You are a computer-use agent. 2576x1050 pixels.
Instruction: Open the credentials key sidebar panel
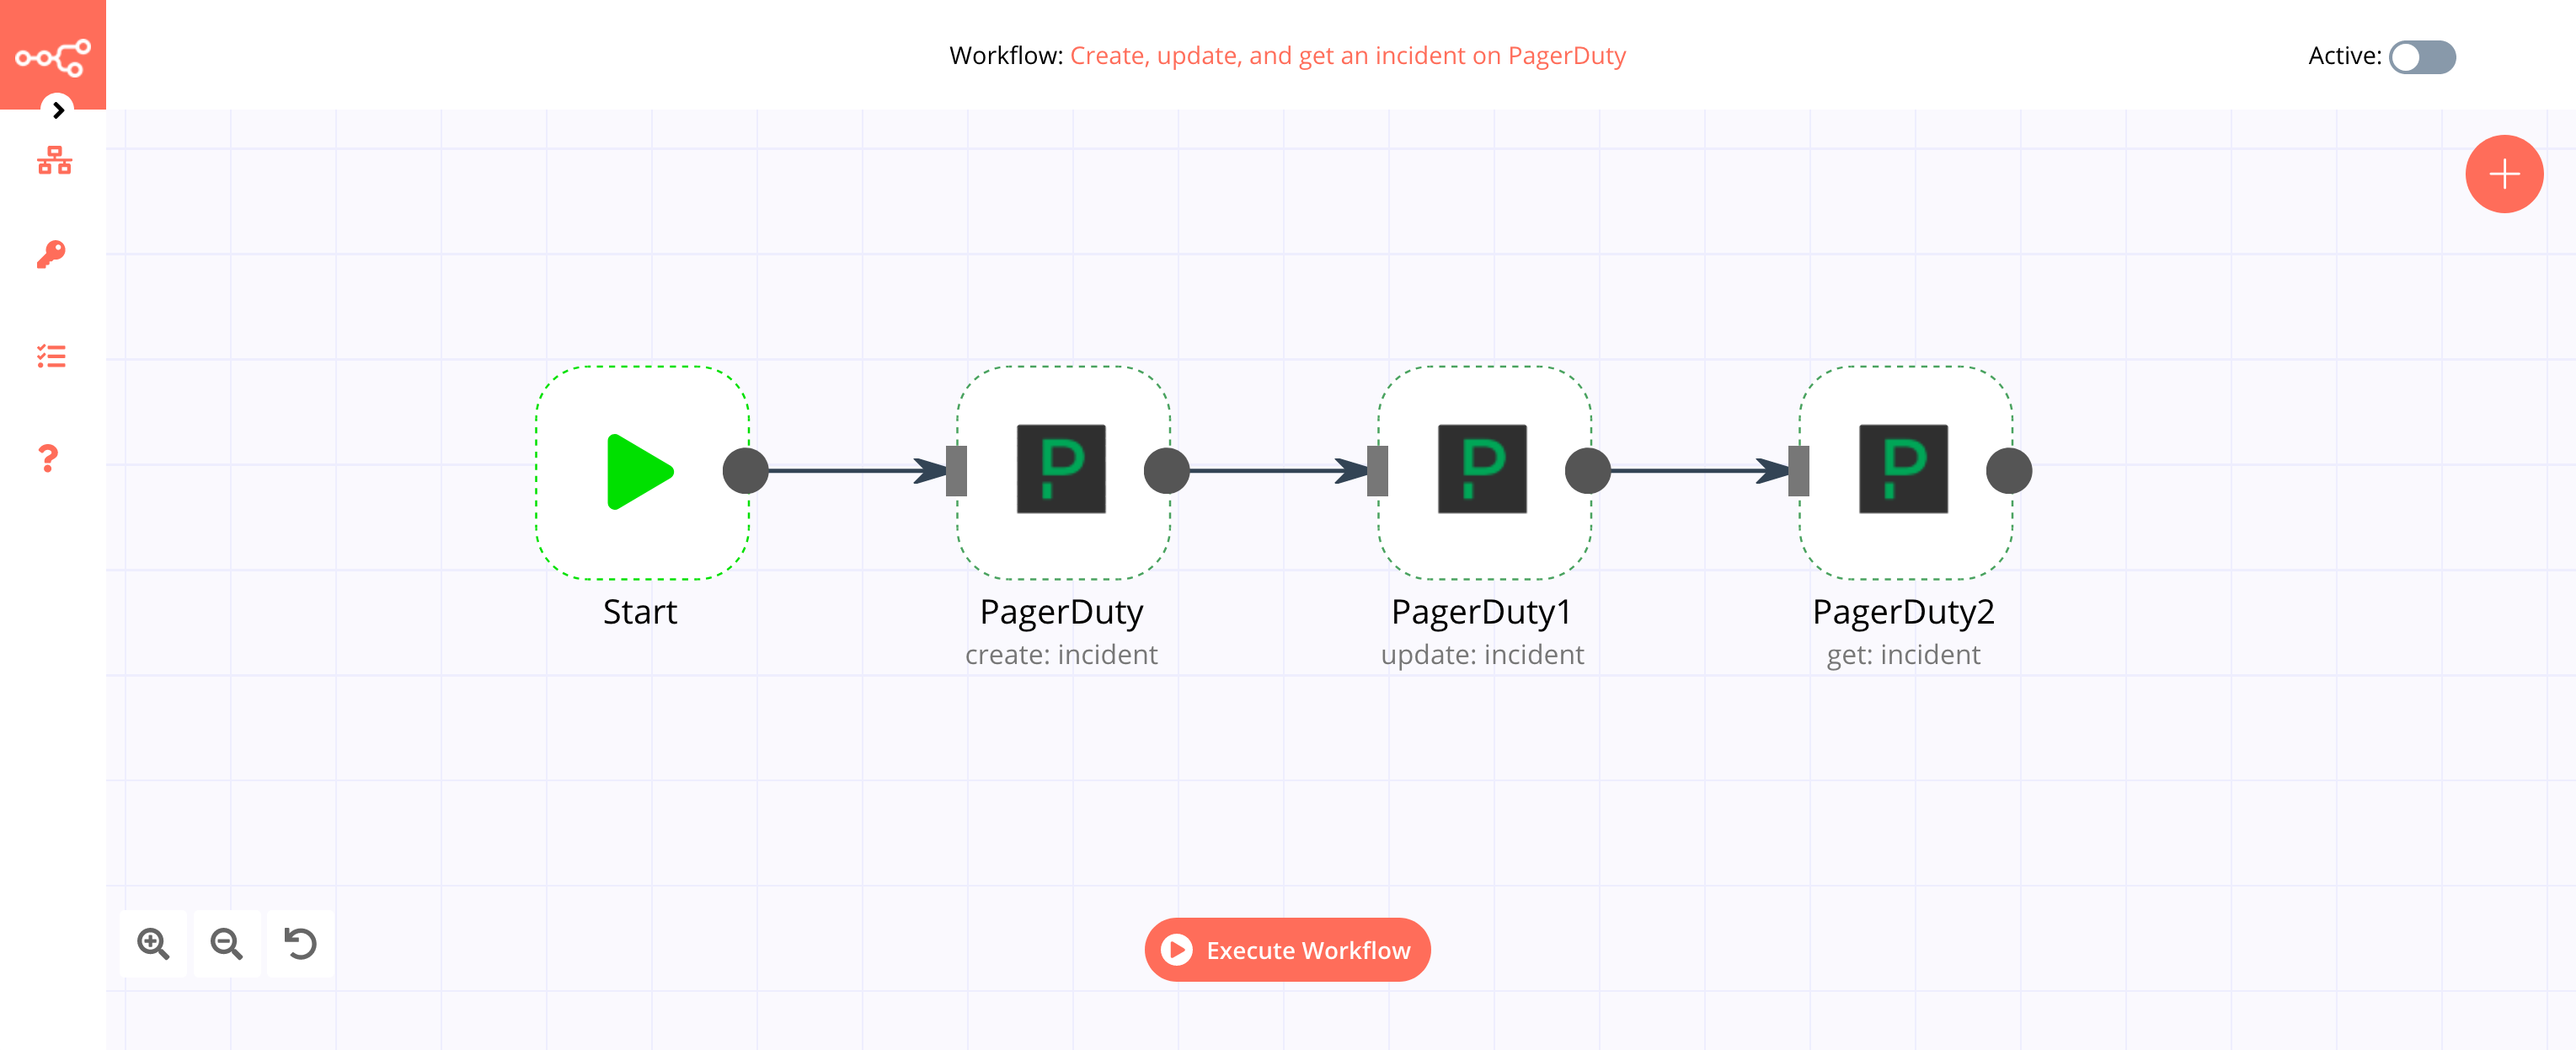[52, 254]
